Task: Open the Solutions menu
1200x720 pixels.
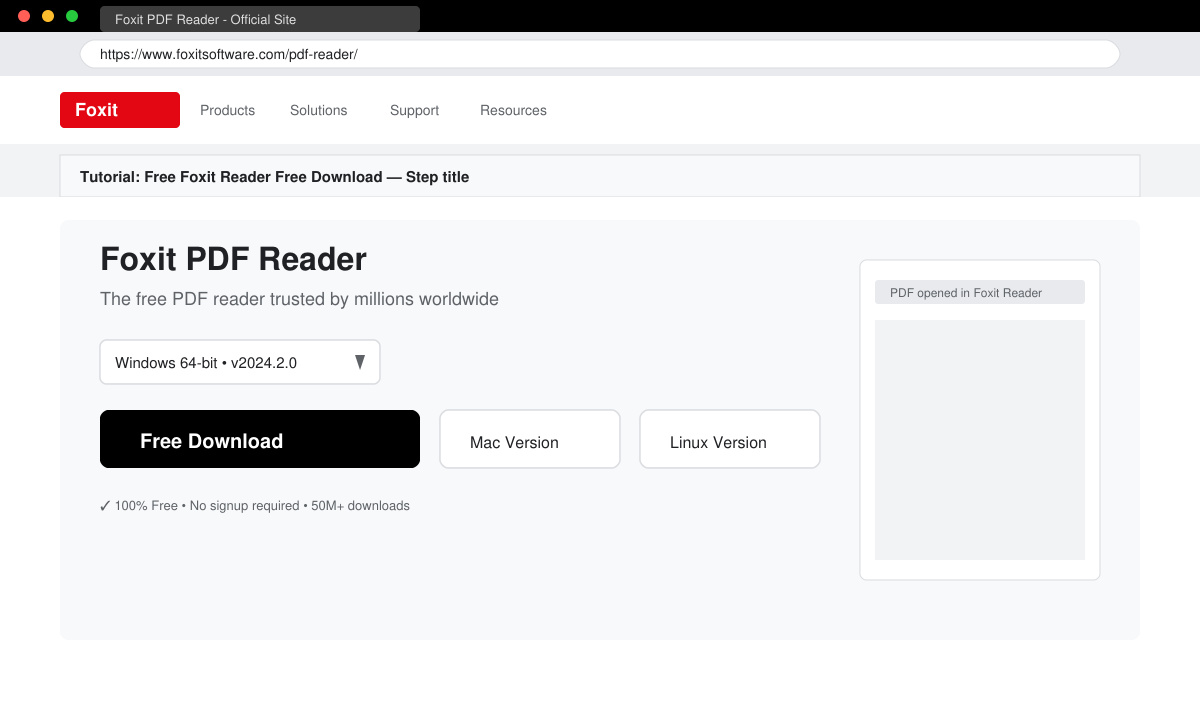Action: (318, 110)
